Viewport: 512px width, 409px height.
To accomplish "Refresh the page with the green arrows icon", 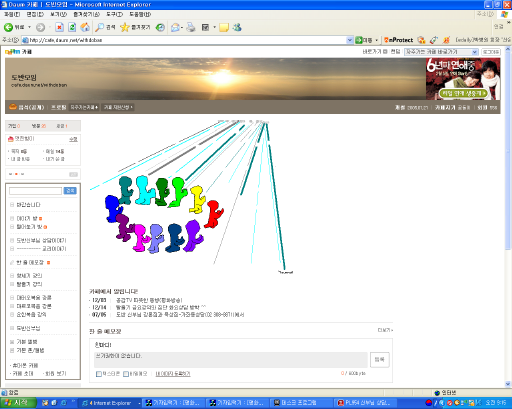I will [72, 28].
